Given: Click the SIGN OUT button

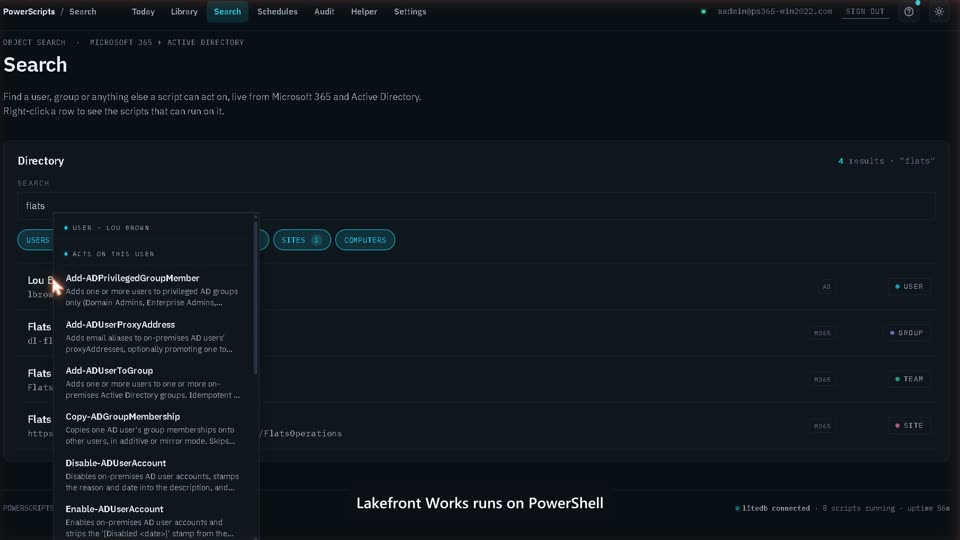Looking at the screenshot, I should point(865,12).
